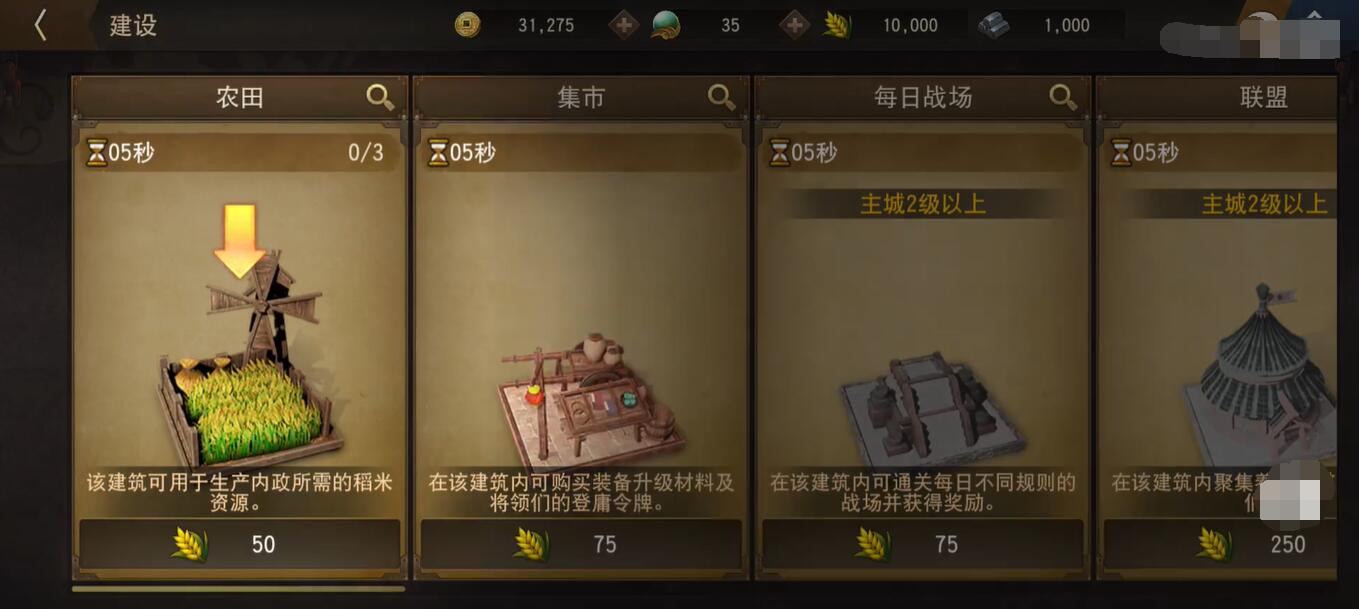Tap the magnifier icon on 农田 card

tap(380, 97)
